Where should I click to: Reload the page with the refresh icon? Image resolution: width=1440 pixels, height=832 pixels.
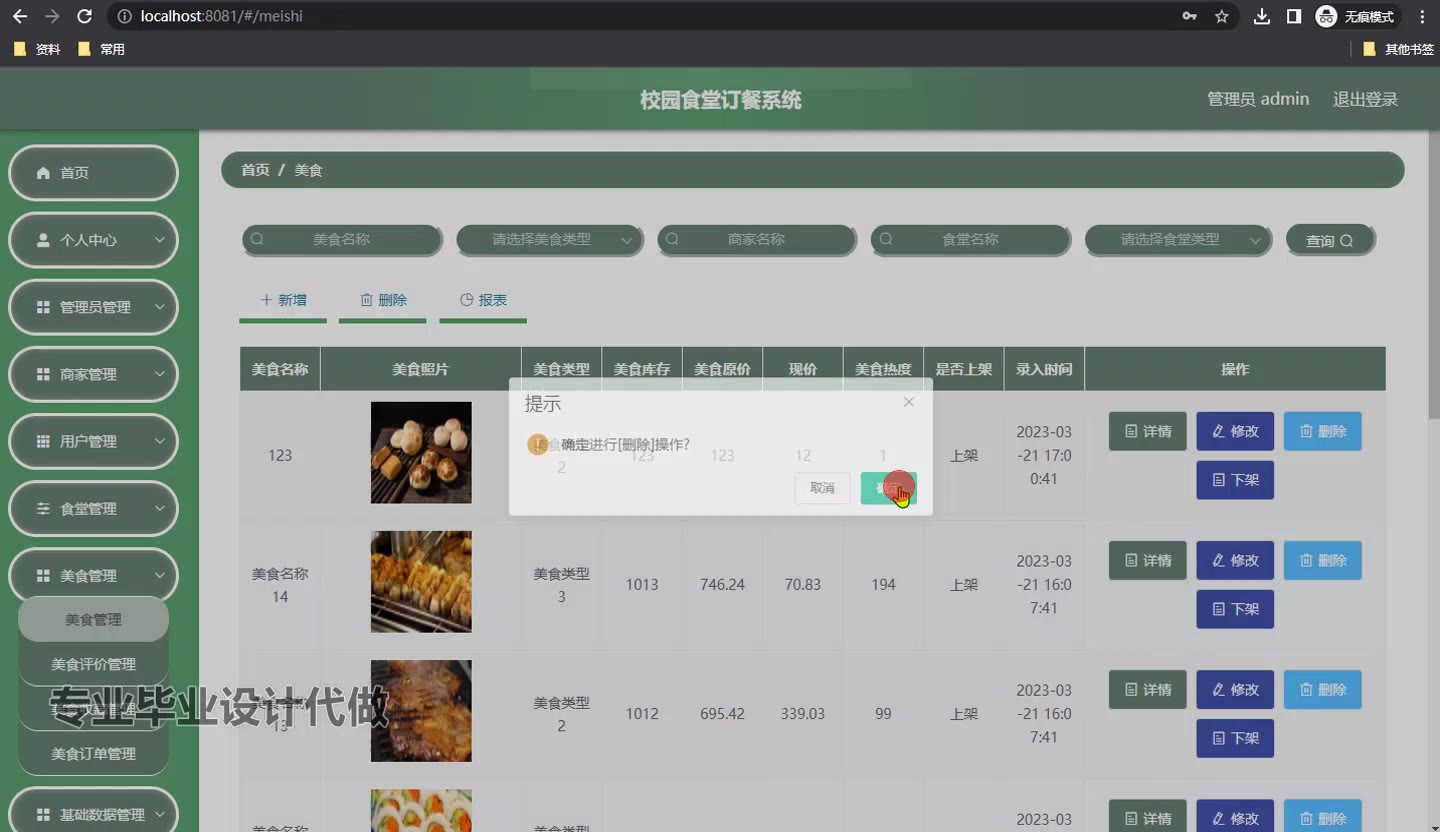(85, 16)
